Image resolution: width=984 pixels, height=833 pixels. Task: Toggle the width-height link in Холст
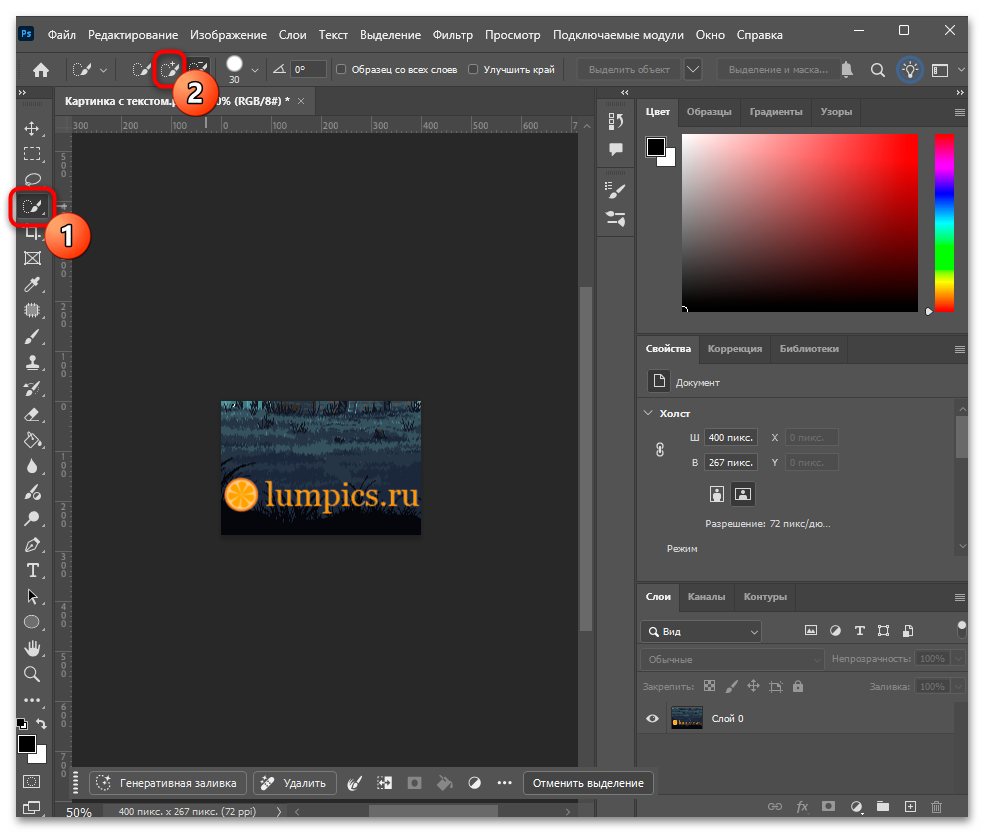[660, 449]
